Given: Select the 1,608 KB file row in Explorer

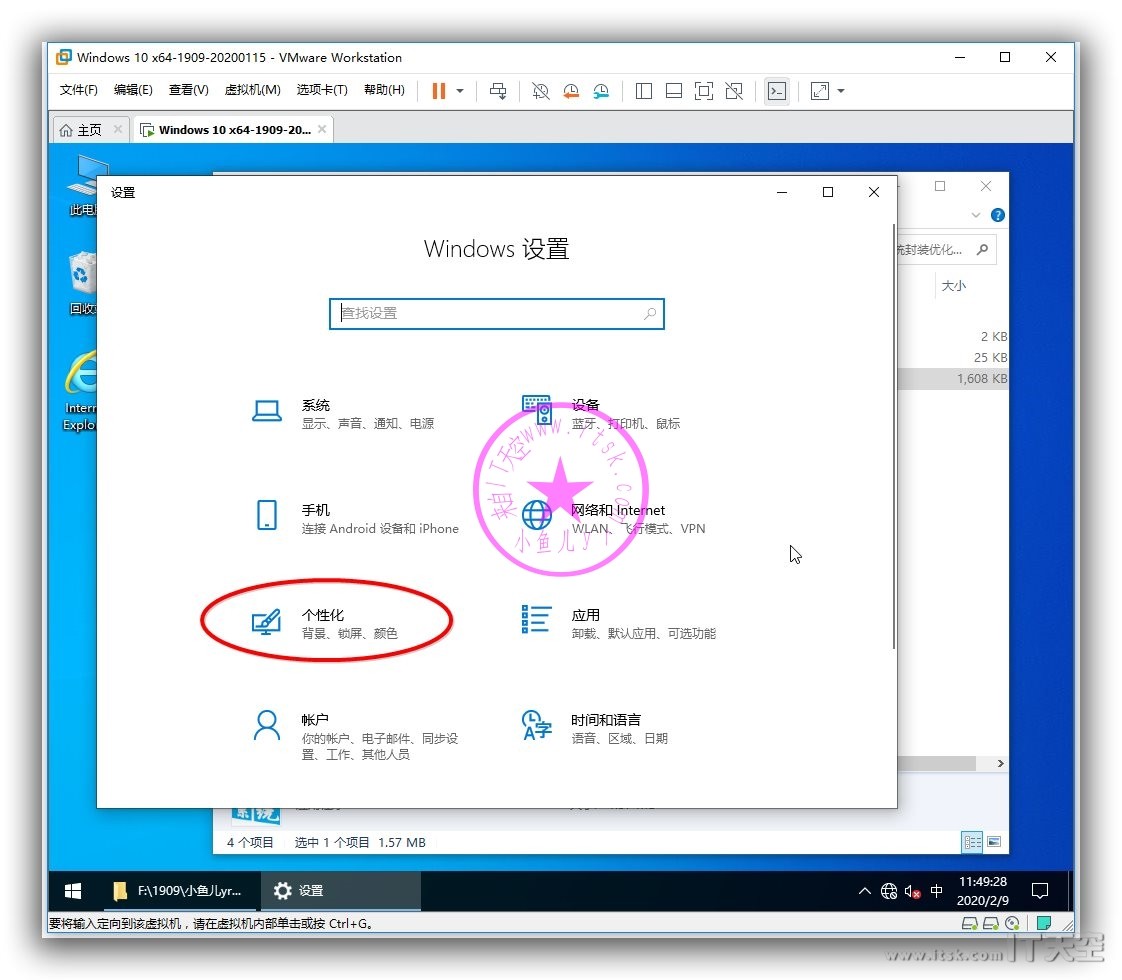Looking at the screenshot, I should 952,378.
